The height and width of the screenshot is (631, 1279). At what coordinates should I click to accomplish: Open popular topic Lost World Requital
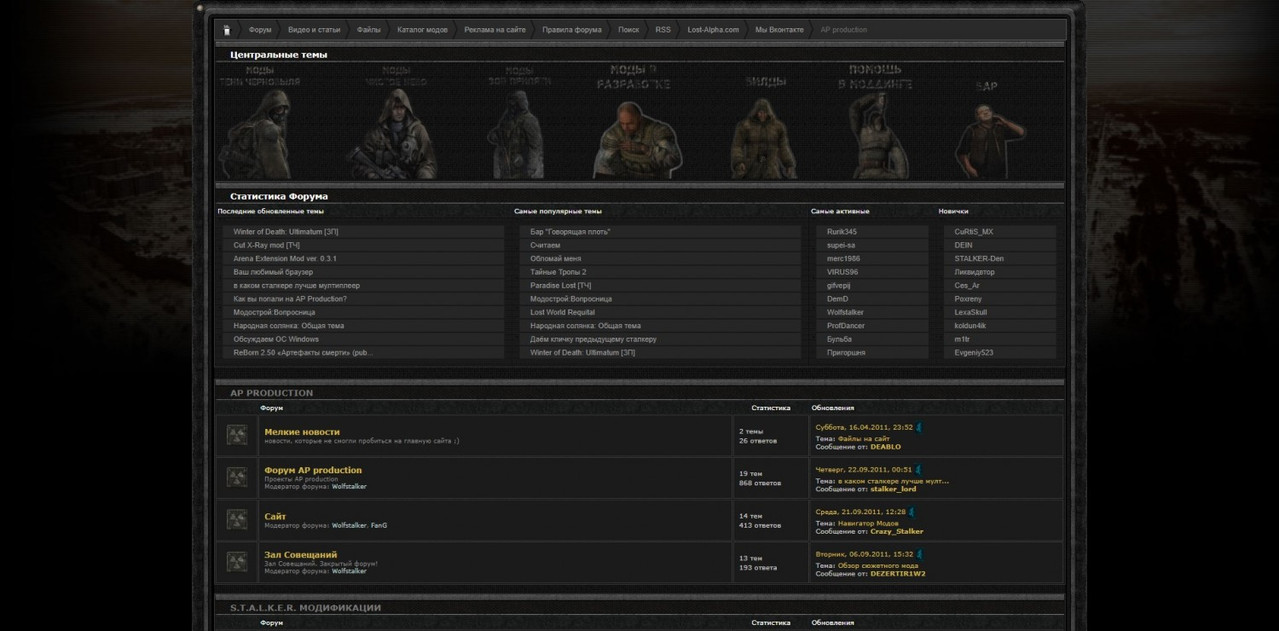[x=562, y=312]
